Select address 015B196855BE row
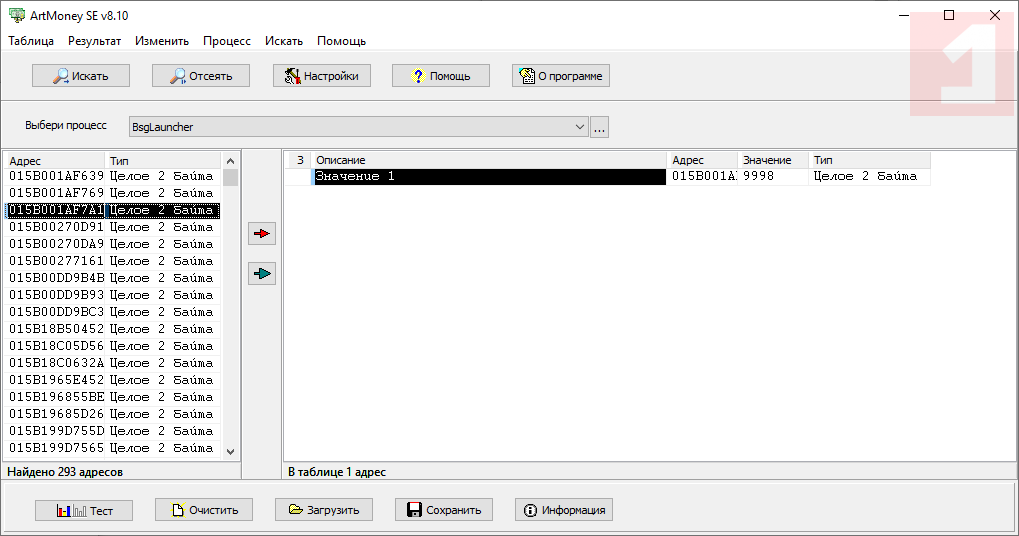Screen dimensions: 1019x536 pos(113,396)
